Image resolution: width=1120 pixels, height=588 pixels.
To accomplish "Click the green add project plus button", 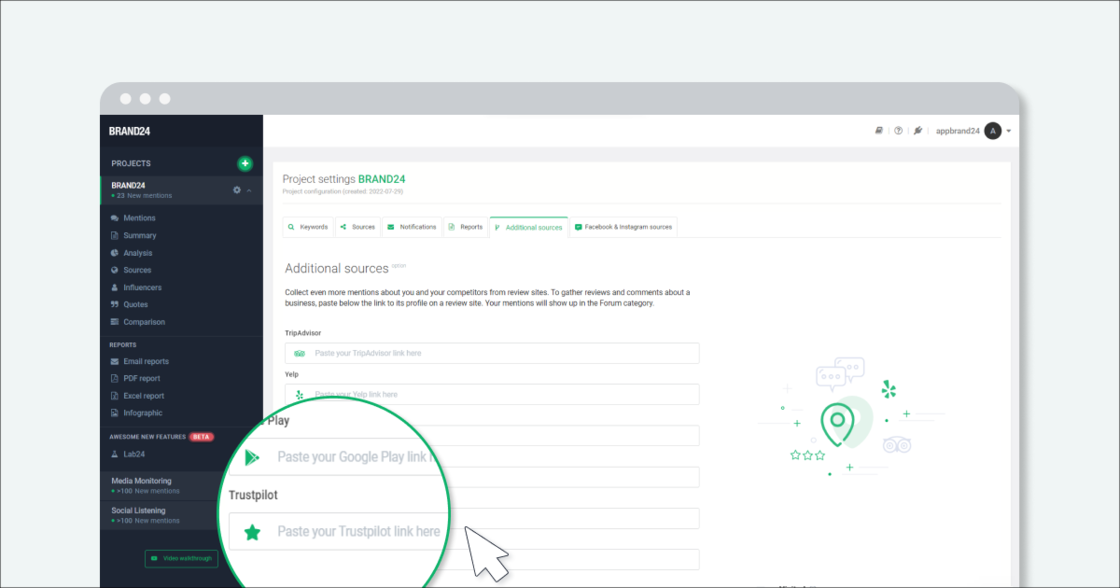I will [244, 163].
